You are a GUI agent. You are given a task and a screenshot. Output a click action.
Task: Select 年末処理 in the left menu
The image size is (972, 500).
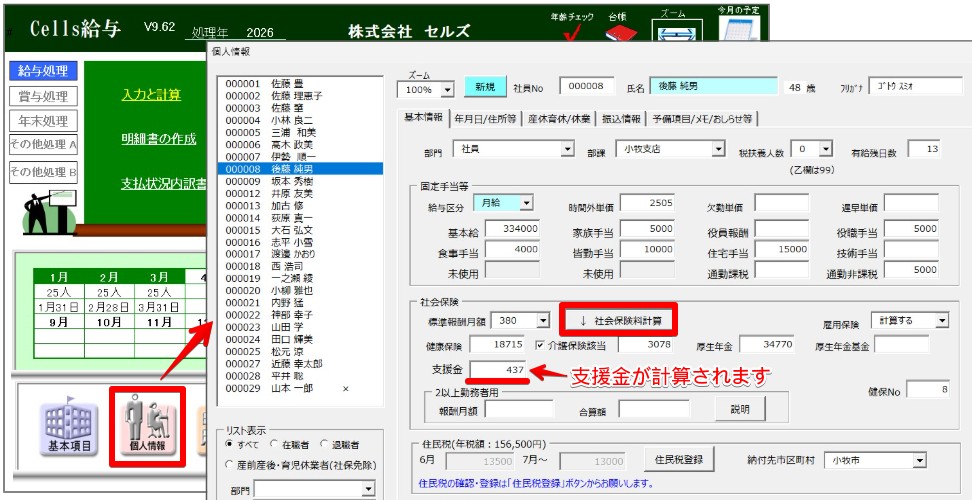click(43, 121)
